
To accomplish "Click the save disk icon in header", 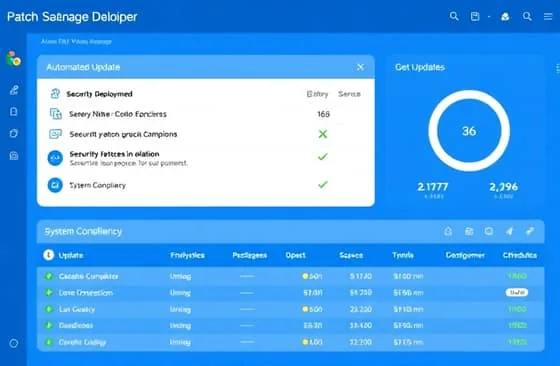I will click(x=475, y=16).
